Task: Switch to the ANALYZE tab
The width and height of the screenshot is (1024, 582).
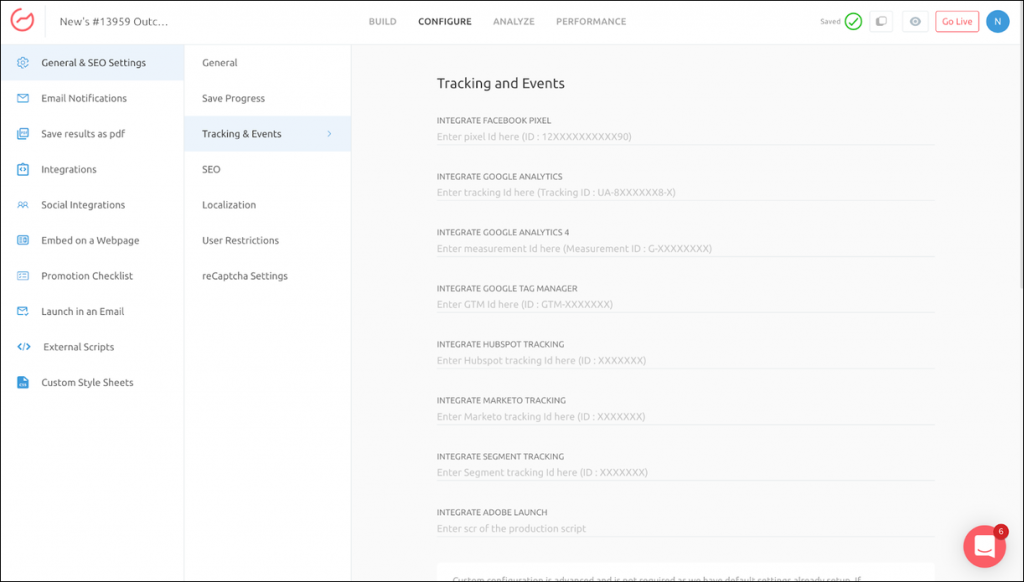Action: (513, 21)
